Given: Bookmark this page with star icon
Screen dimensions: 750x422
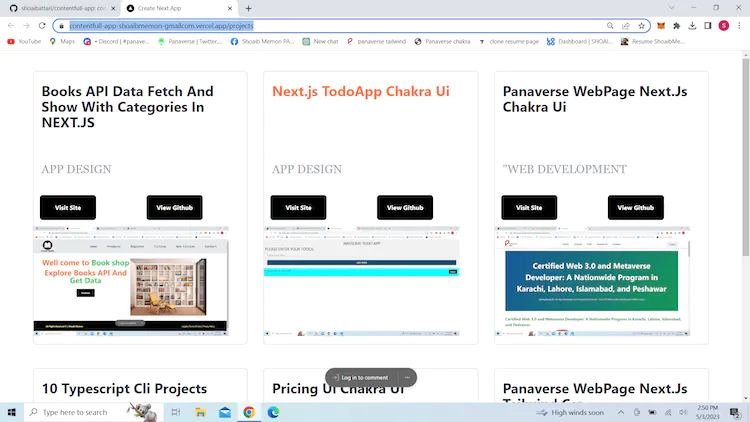Looking at the screenshot, I should click(x=641, y=25).
